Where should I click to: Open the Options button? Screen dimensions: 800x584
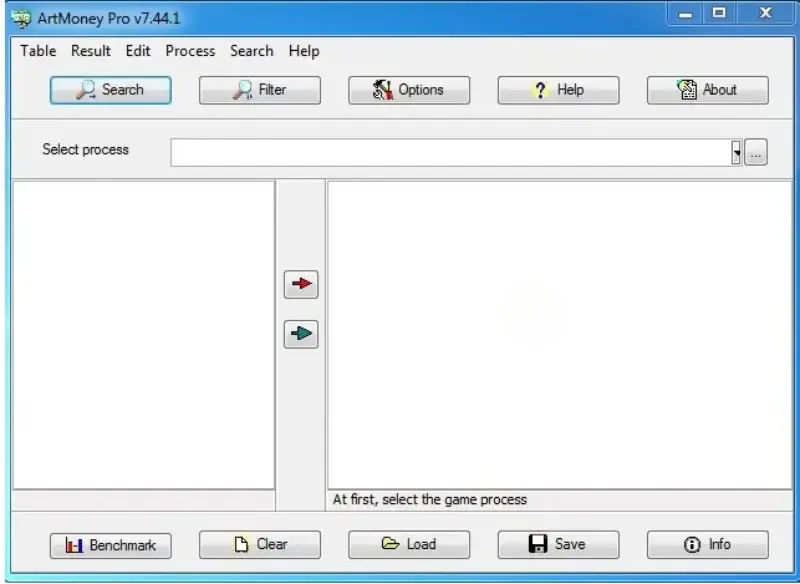point(409,90)
